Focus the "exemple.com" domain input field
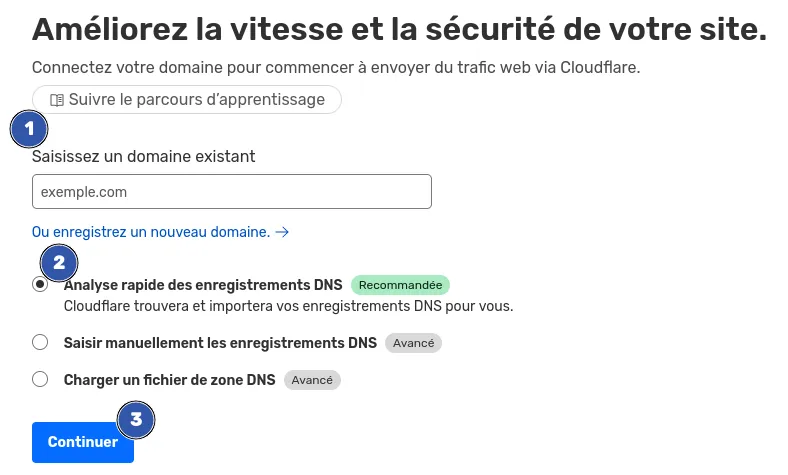This screenshot has width=788, height=475. coord(231,192)
